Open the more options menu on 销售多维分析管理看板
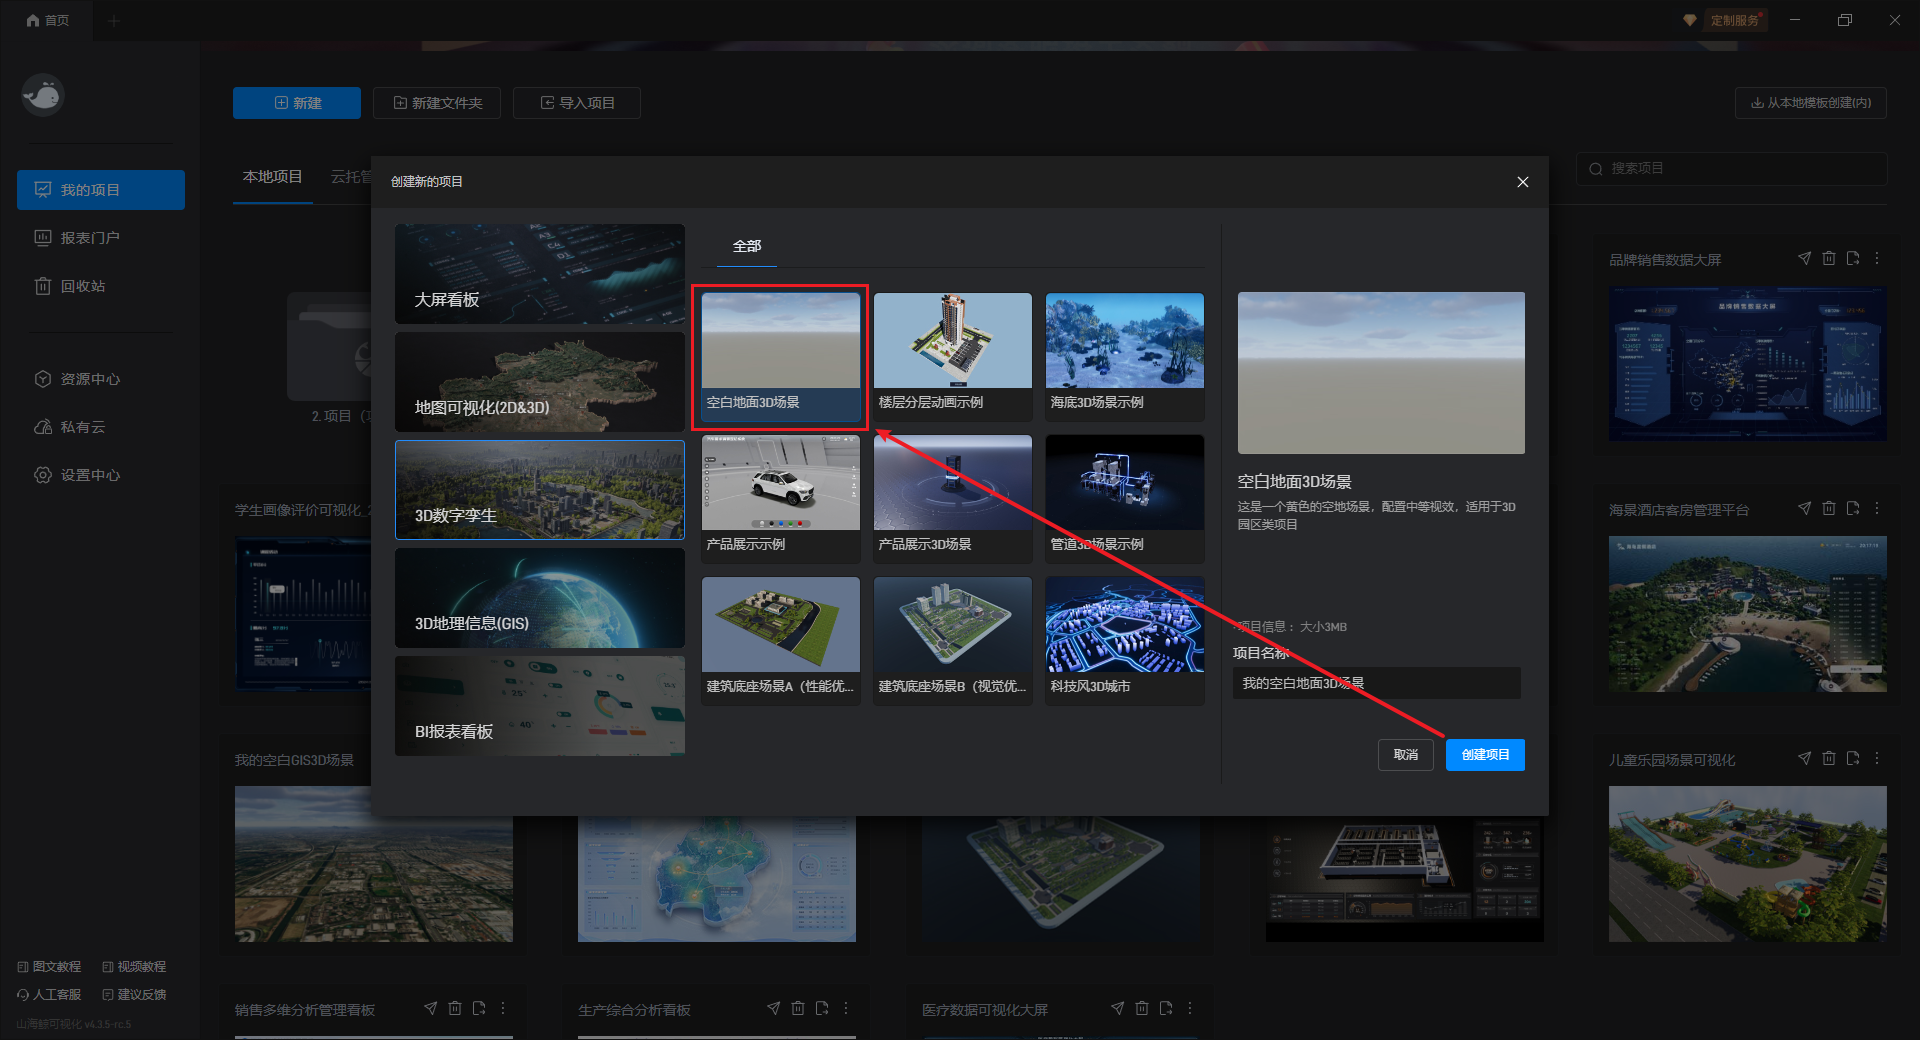This screenshot has height=1040, width=1920. pos(503,1008)
